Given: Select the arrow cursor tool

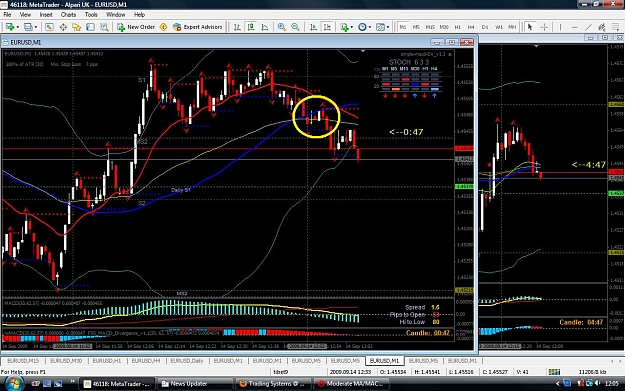Looking at the screenshot, I should (x=530, y=27).
